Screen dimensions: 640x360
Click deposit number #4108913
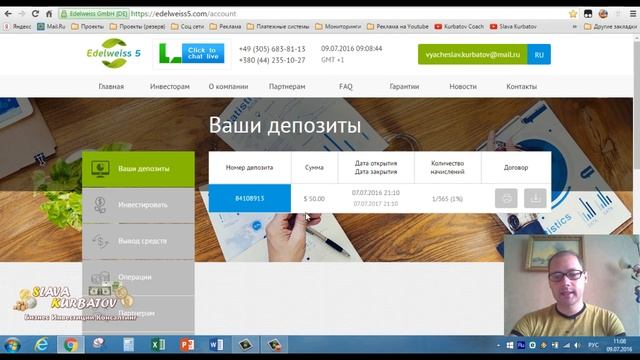[250, 198]
